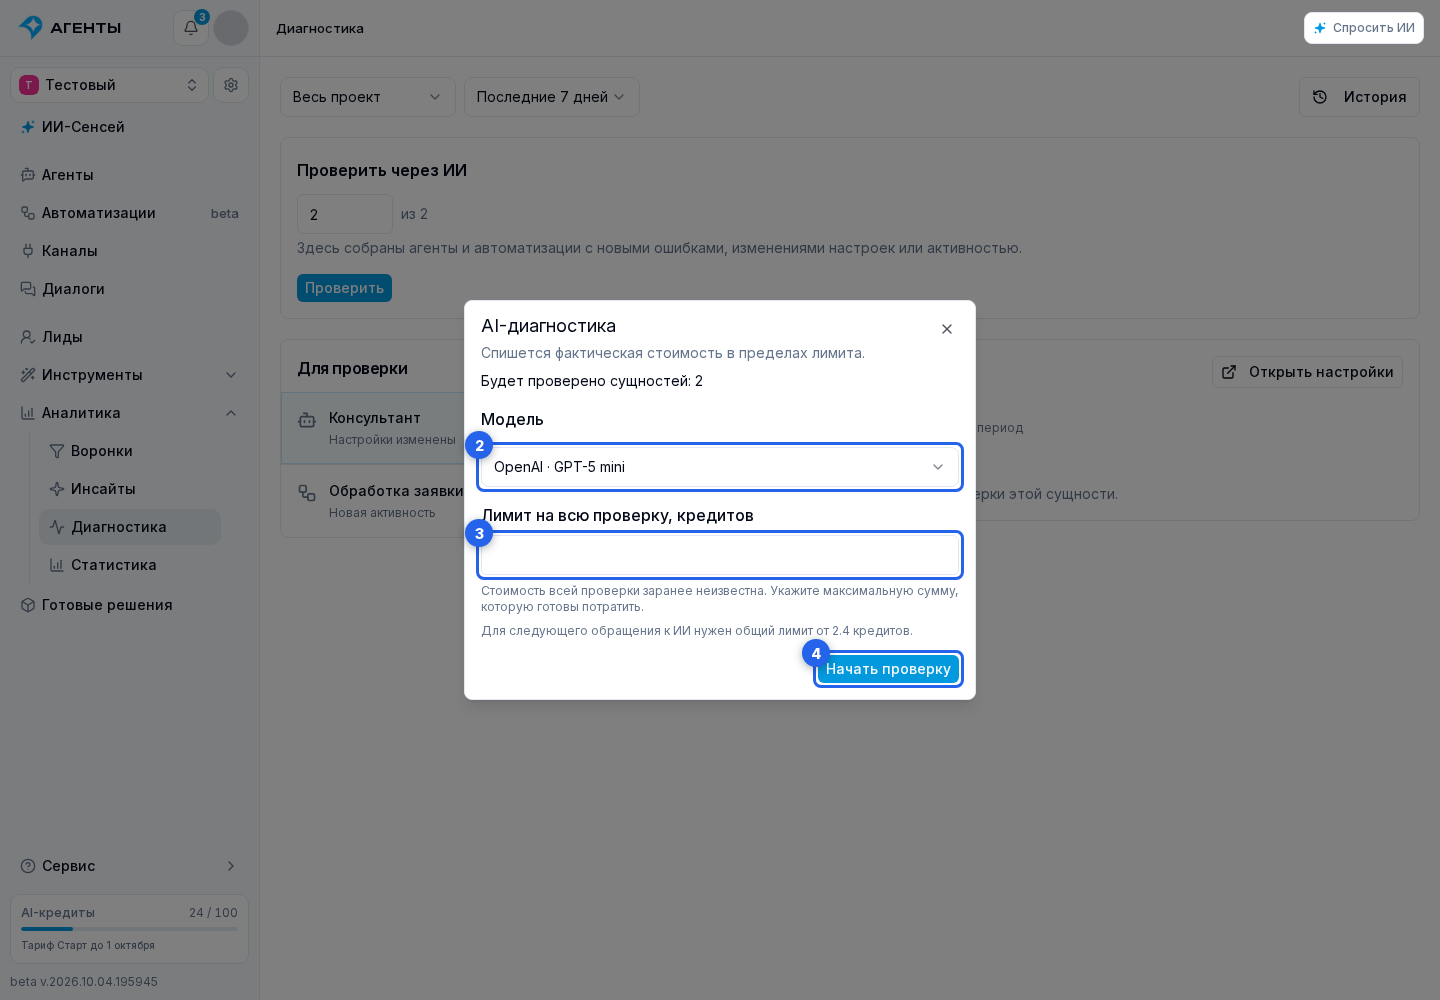Collapse the Аналитика section
This screenshot has width=1440, height=1000.
(x=130, y=413)
